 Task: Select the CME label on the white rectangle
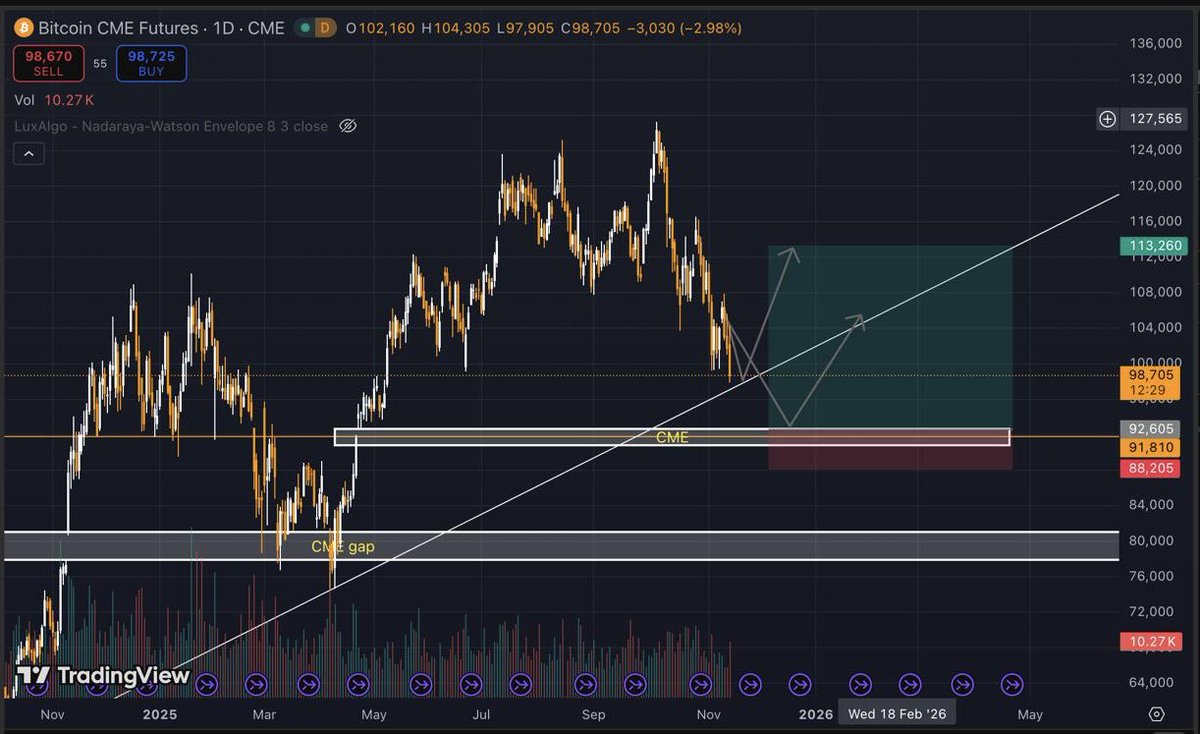pyautogui.click(x=672, y=437)
